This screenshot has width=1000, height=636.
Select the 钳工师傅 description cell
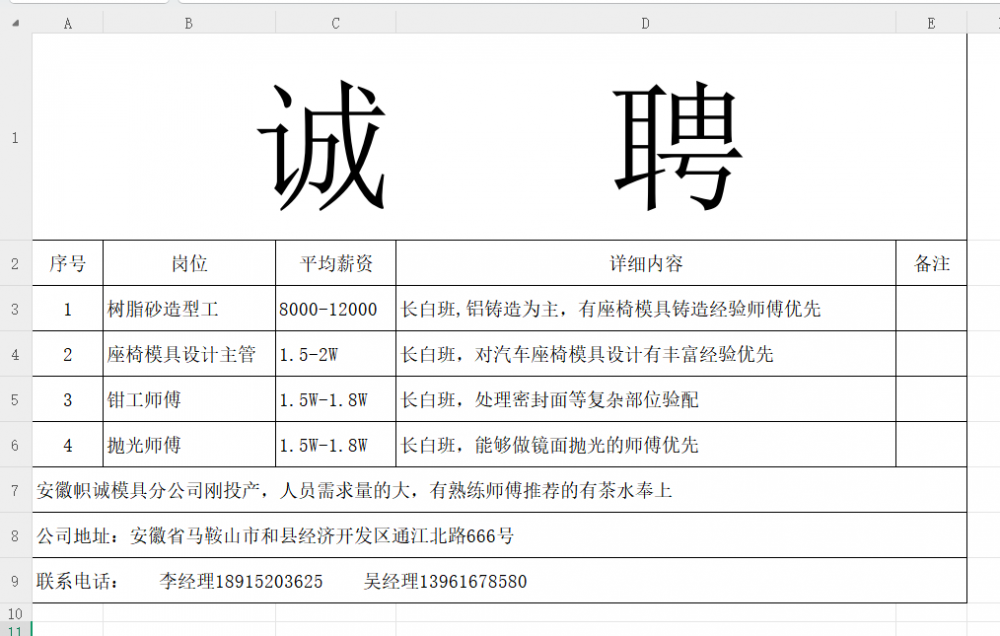(646, 400)
